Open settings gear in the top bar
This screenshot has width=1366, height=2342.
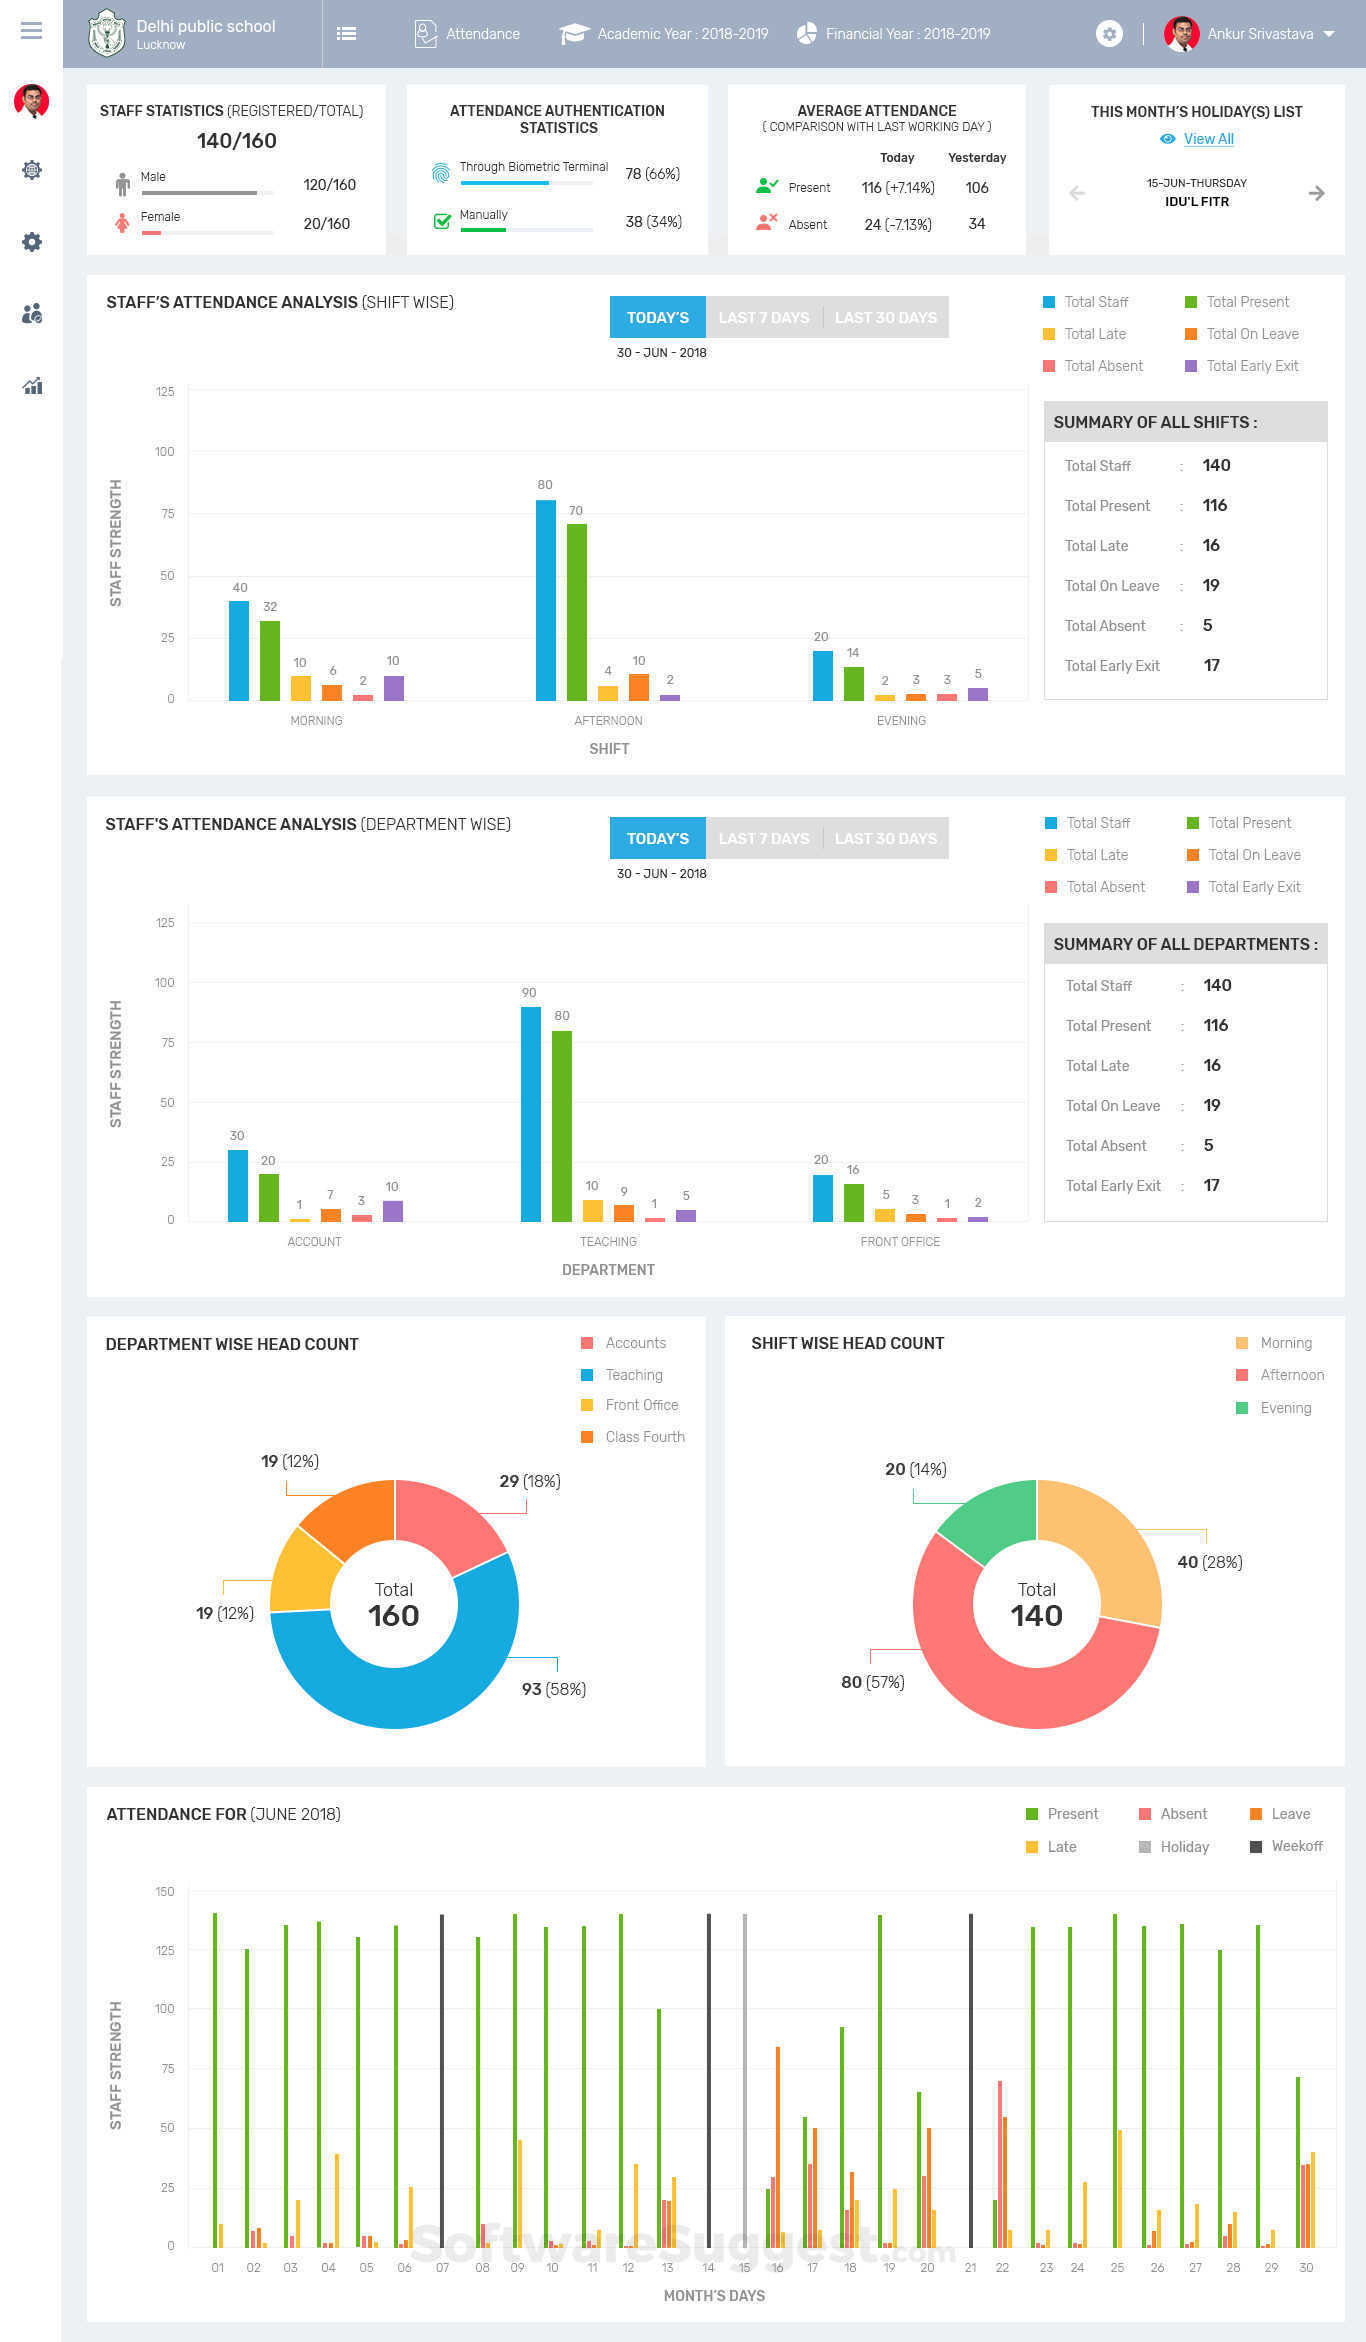pos(1109,34)
